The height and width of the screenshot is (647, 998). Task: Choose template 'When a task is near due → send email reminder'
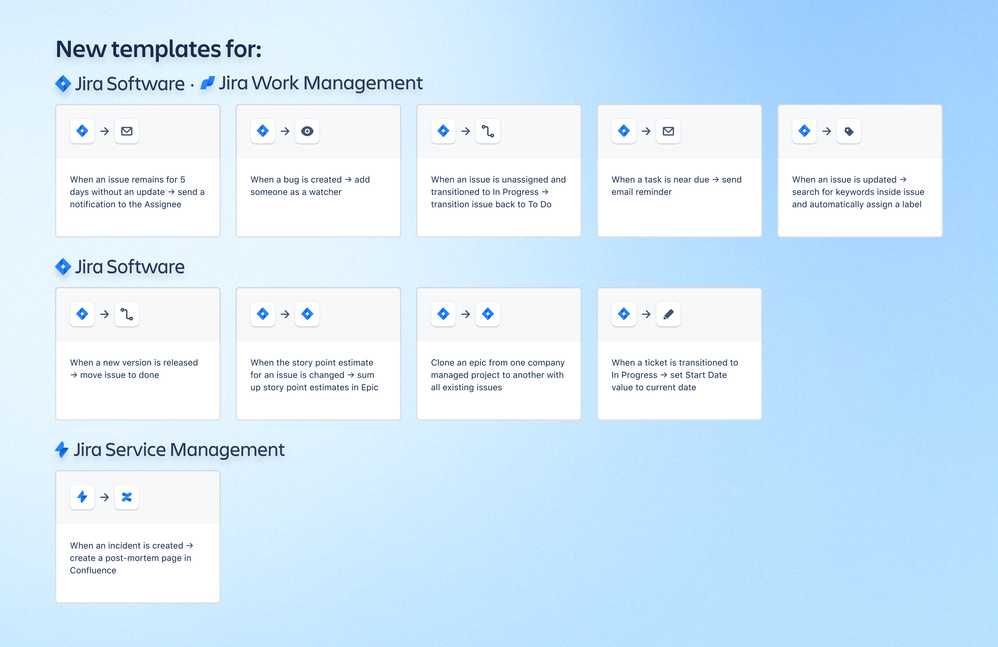pos(679,170)
